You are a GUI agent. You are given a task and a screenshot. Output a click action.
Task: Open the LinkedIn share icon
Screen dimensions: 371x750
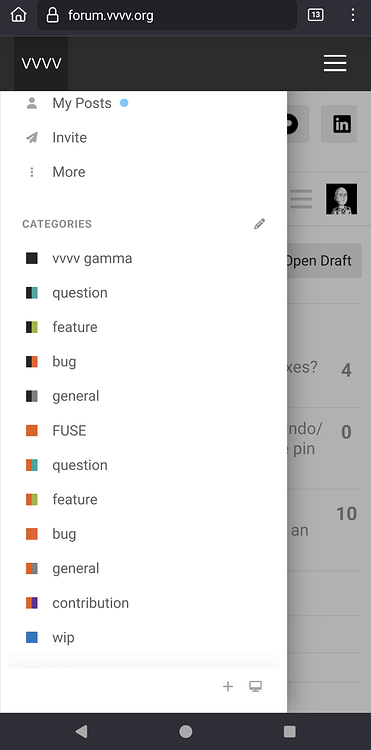[341, 124]
